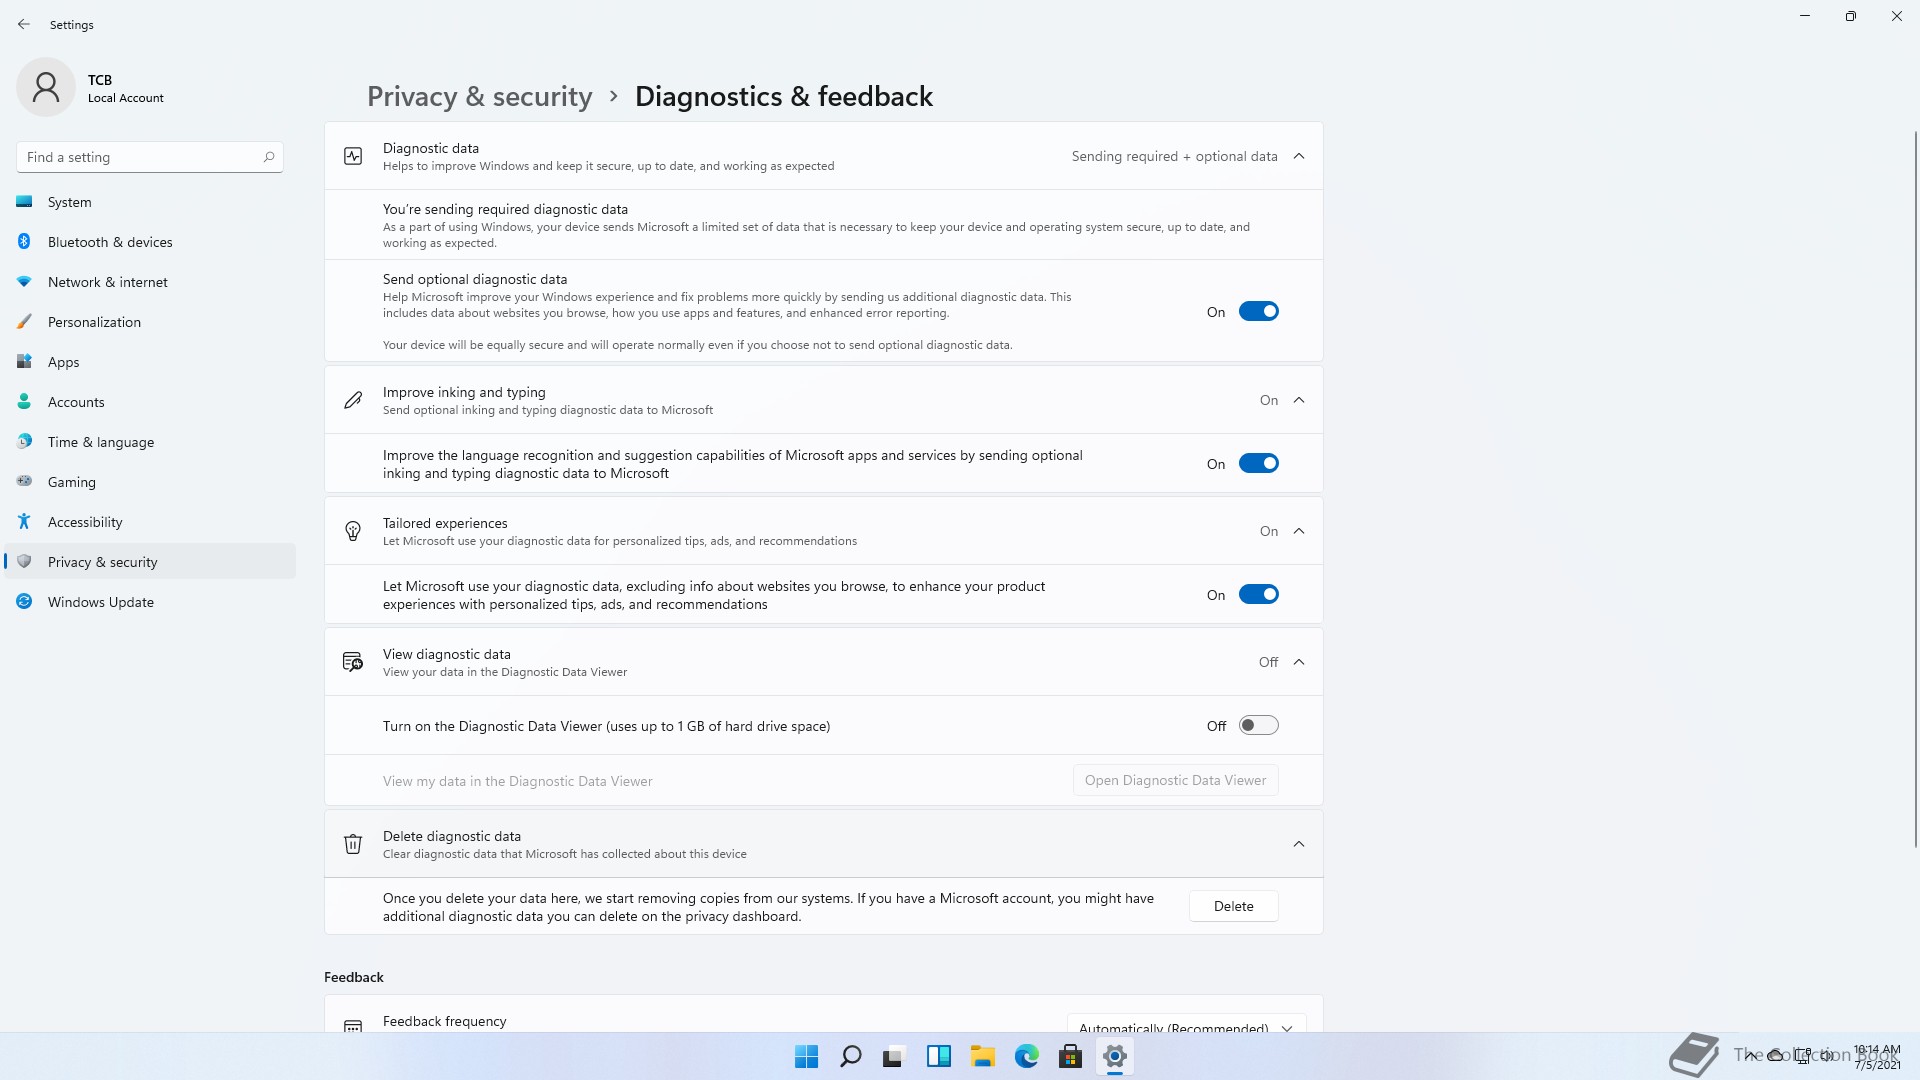Collapse the Tailored experiences chevron

[x=1299, y=531]
